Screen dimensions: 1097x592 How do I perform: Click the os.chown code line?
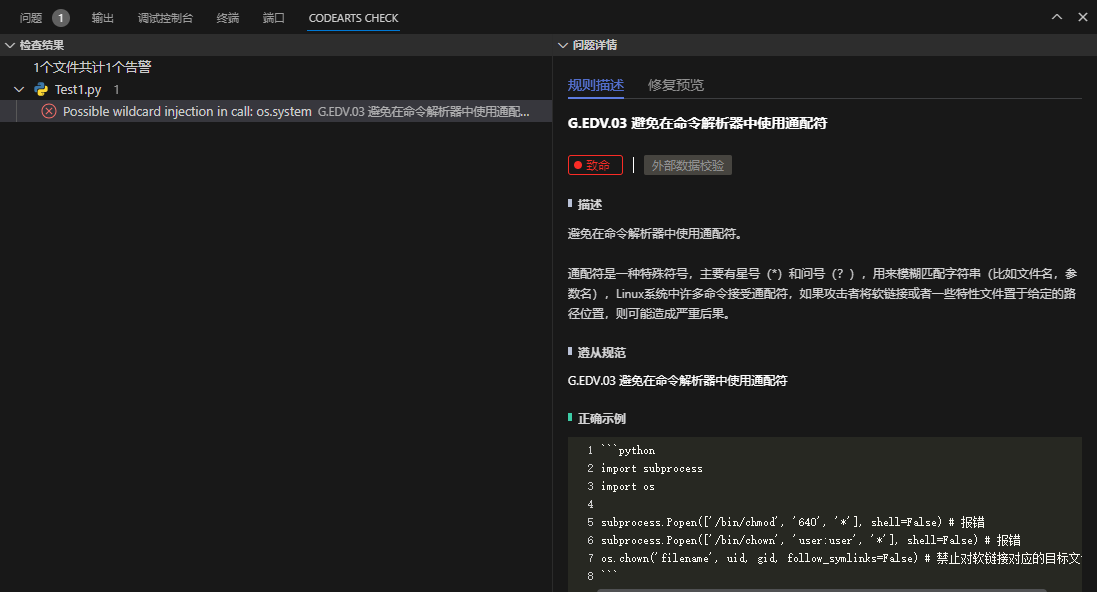click(841, 558)
